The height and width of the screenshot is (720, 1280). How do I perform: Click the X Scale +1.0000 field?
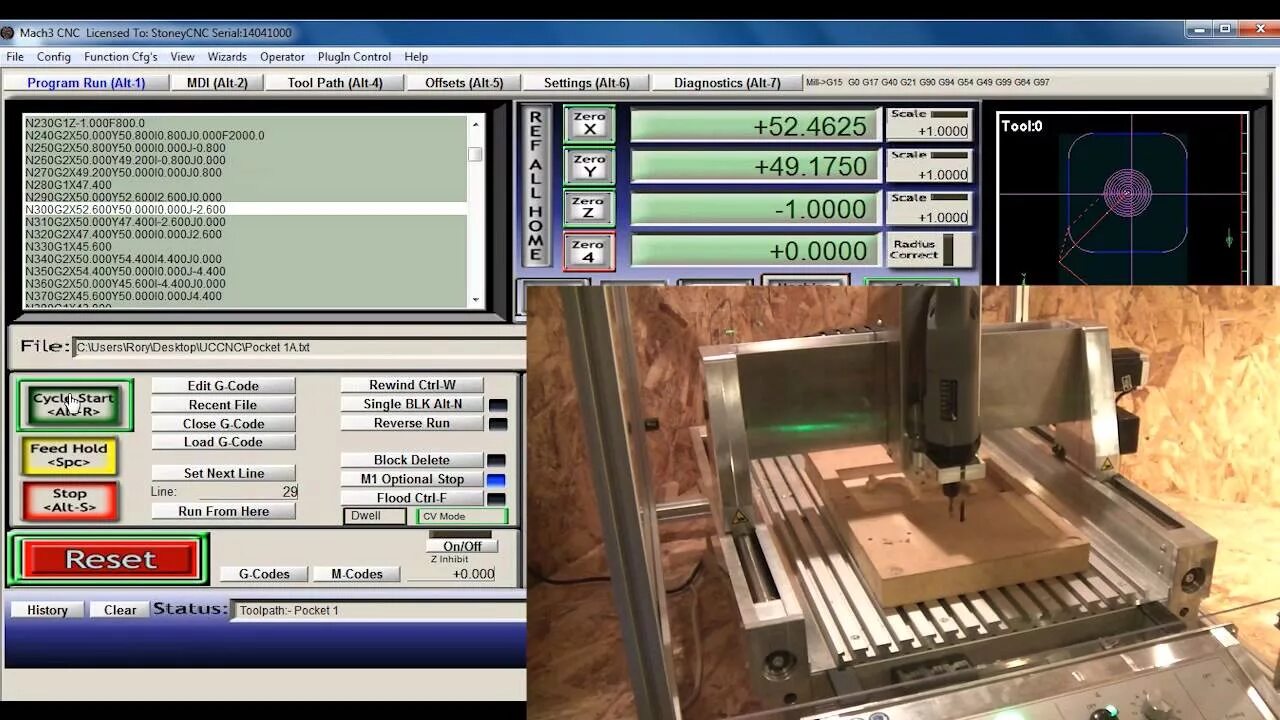[930, 131]
